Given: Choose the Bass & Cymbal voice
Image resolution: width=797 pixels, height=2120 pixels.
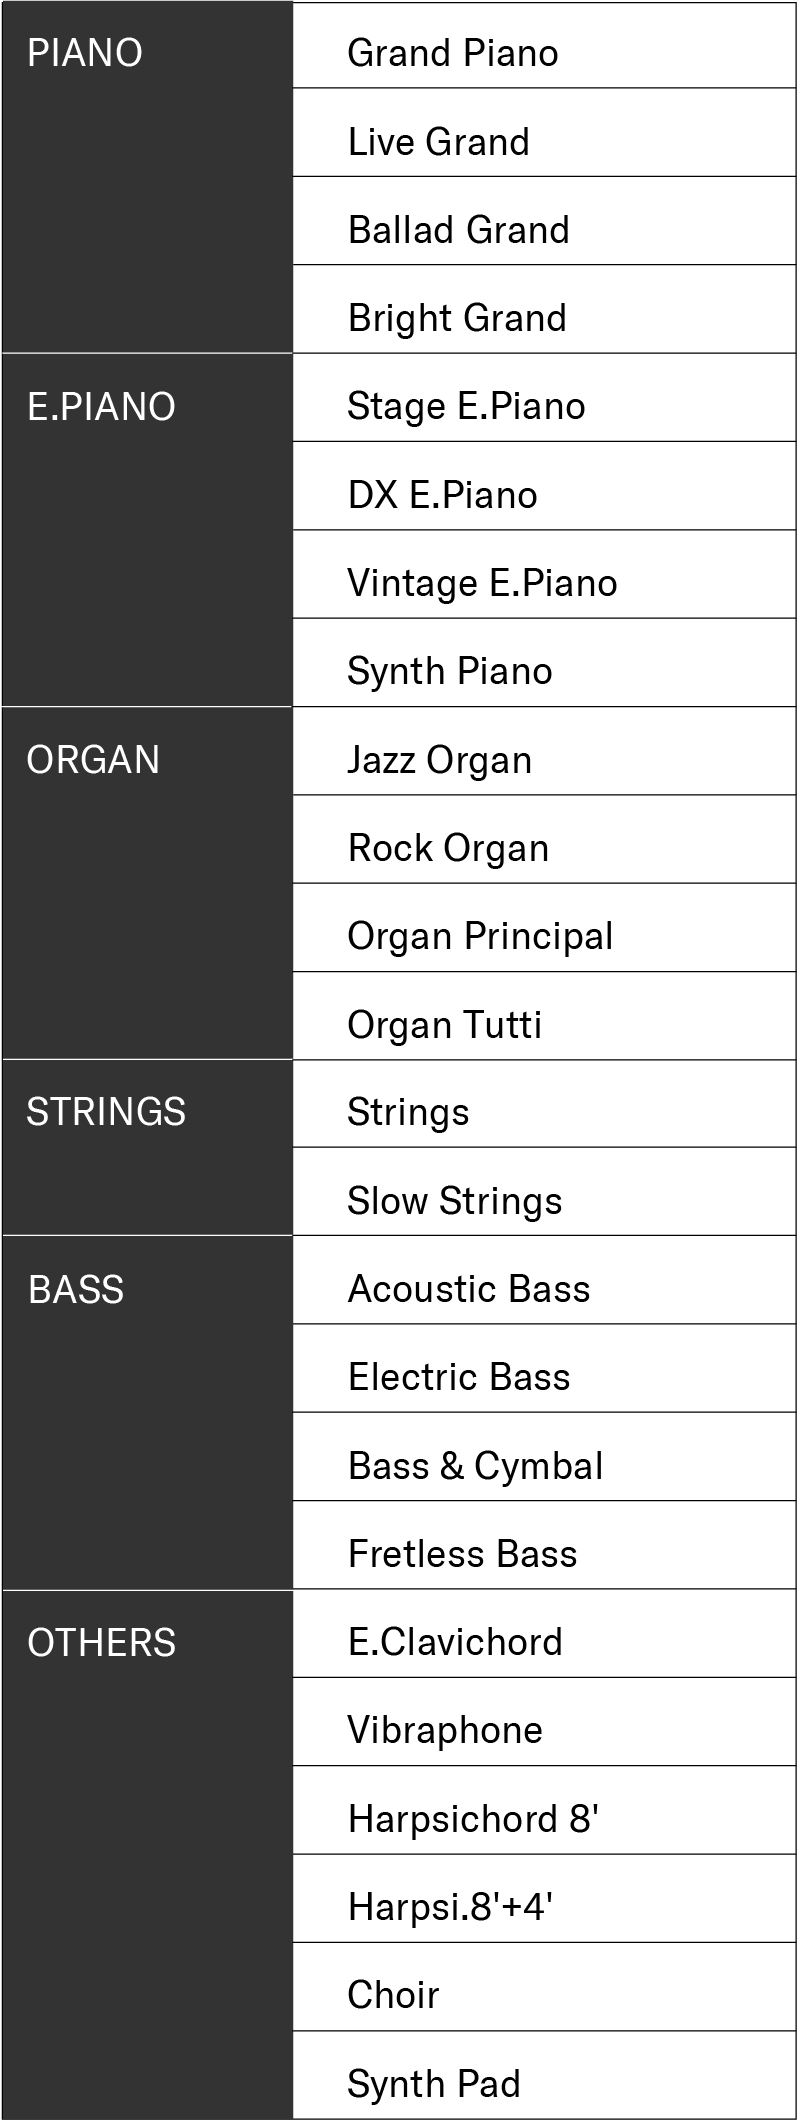Looking at the screenshot, I should 475,1466.
